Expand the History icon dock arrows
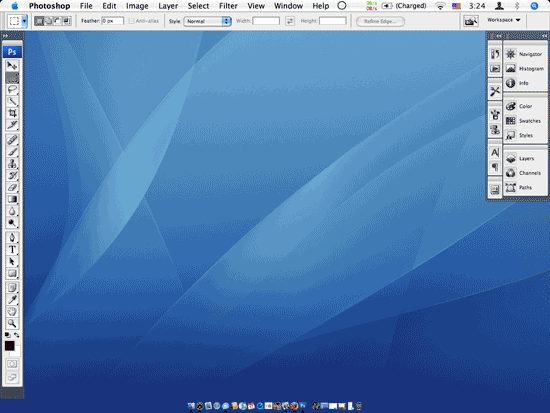 point(498,36)
